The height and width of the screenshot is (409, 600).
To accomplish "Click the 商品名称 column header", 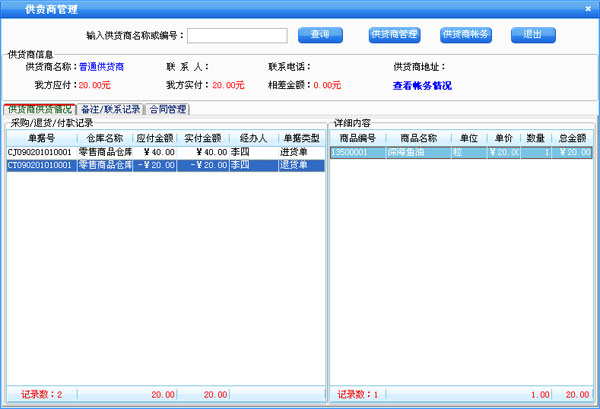I will point(418,138).
